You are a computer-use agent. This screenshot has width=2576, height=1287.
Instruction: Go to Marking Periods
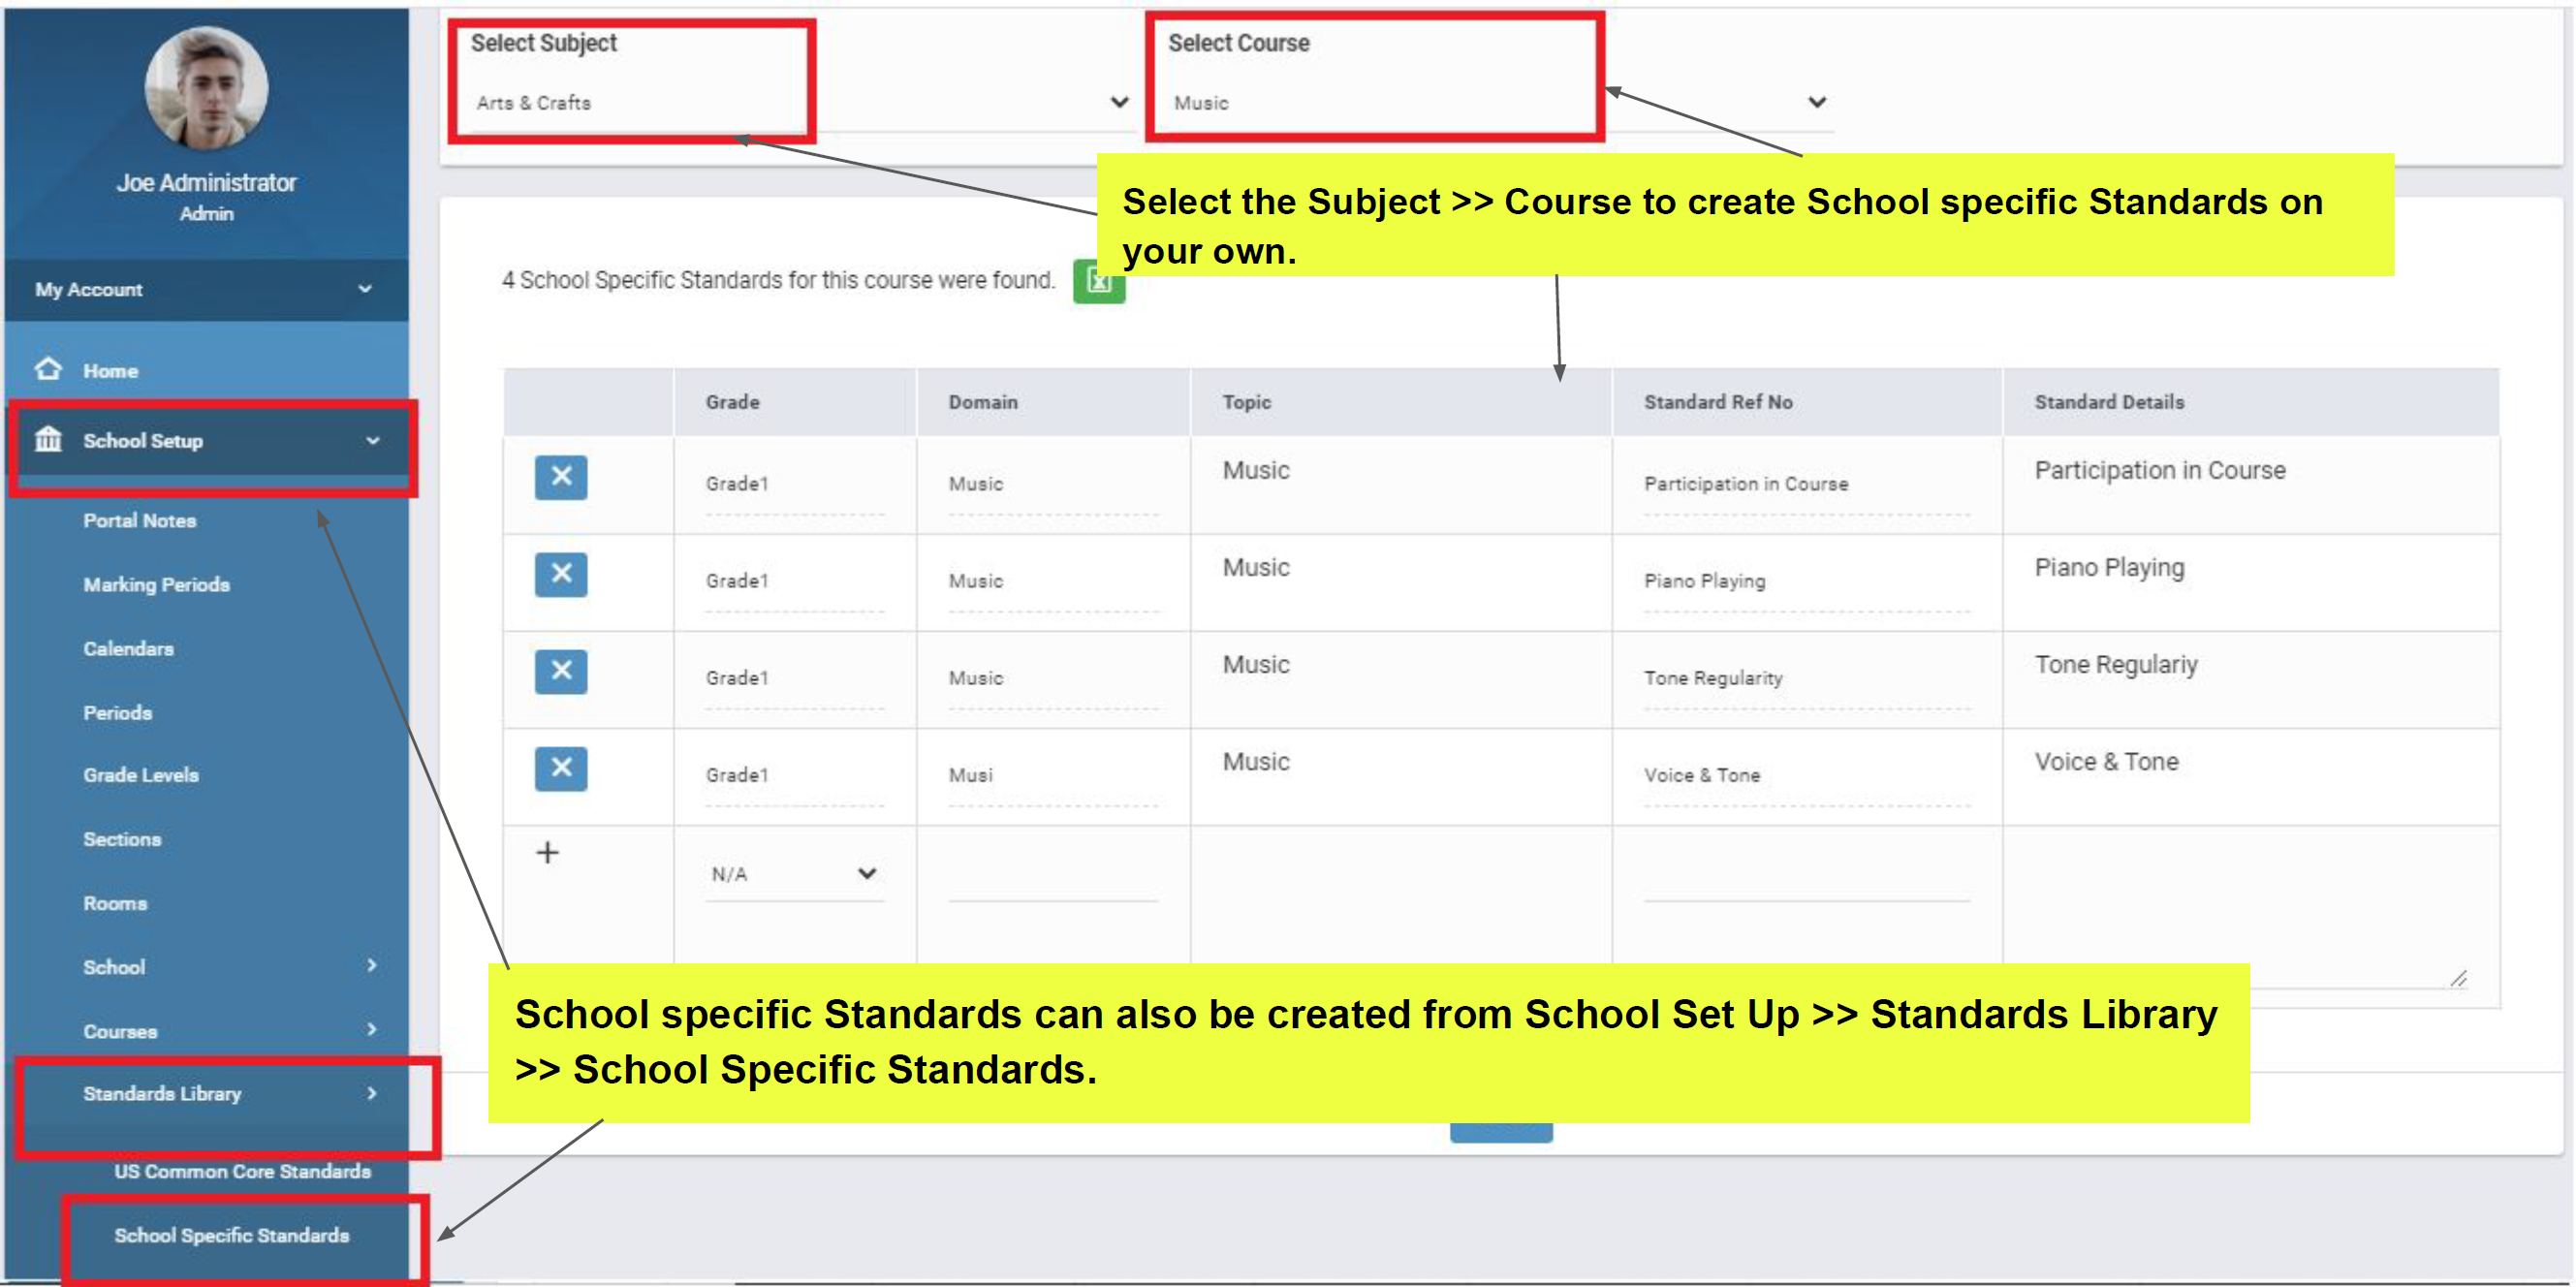(156, 585)
